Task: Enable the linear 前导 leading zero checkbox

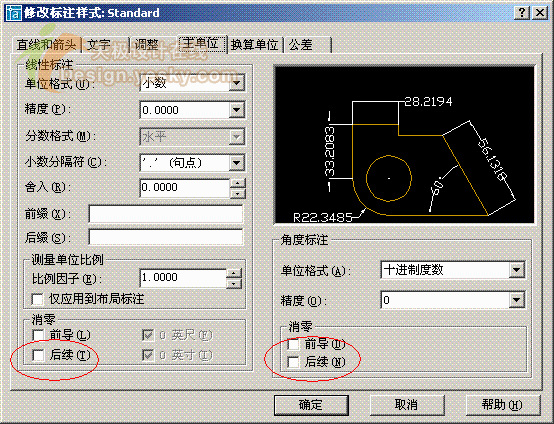Action: click(x=38, y=335)
